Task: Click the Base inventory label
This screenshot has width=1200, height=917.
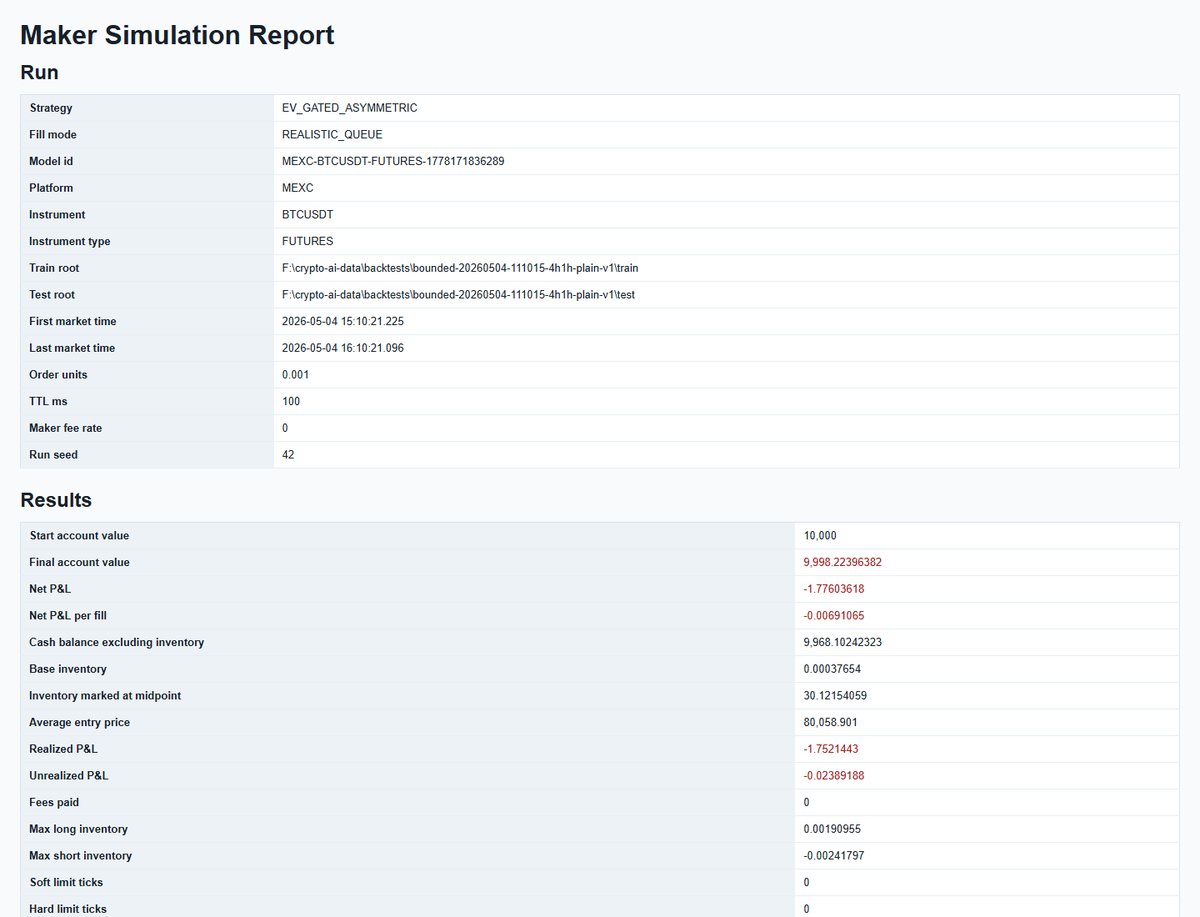Action: click(68, 669)
